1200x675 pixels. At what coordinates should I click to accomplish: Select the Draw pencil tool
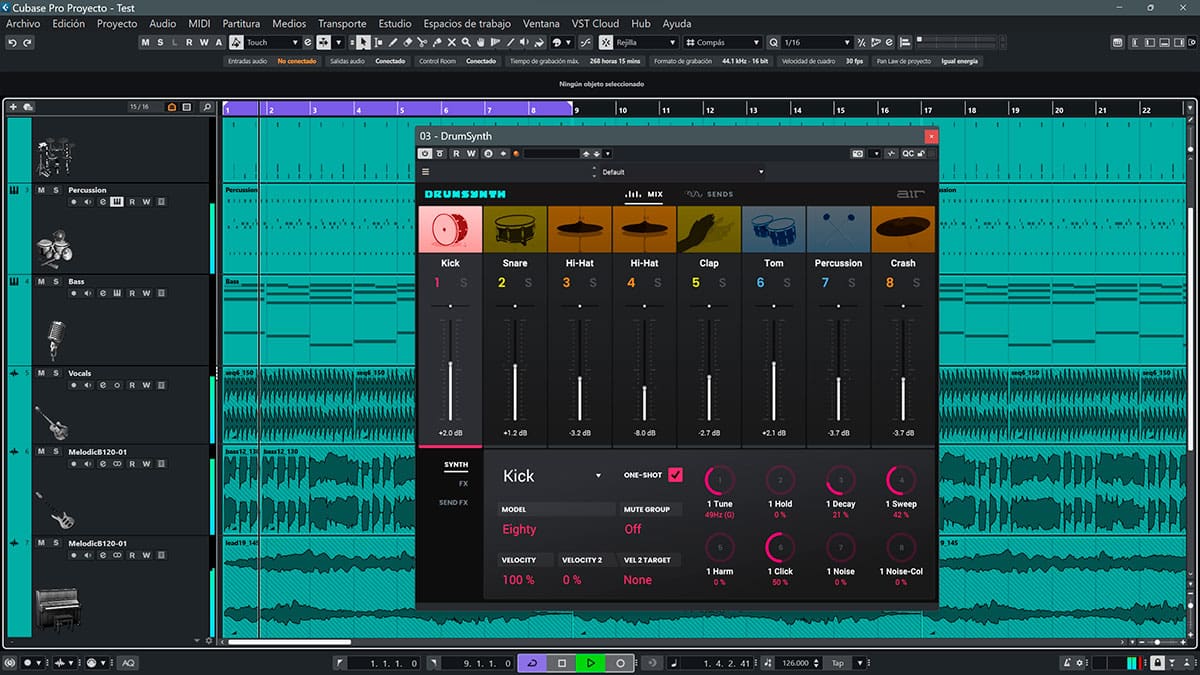point(393,43)
